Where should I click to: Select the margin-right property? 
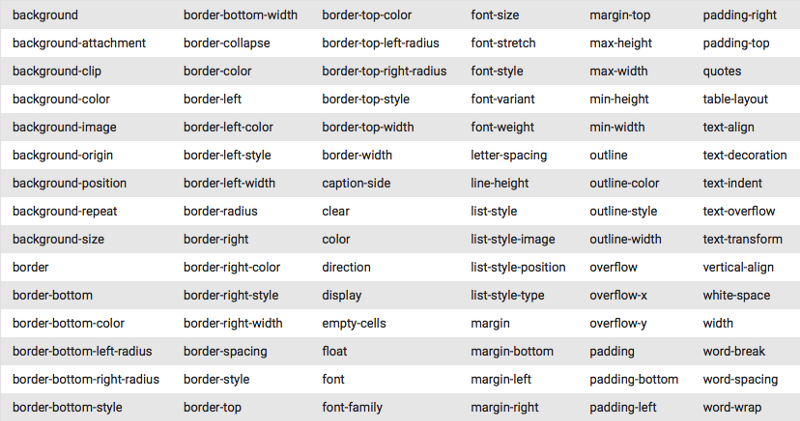point(505,408)
